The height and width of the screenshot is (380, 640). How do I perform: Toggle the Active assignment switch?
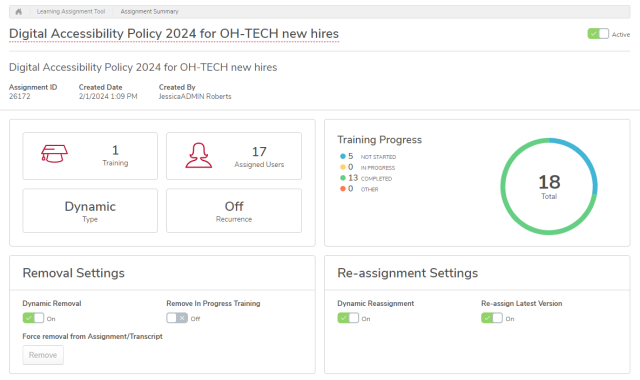point(598,34)
